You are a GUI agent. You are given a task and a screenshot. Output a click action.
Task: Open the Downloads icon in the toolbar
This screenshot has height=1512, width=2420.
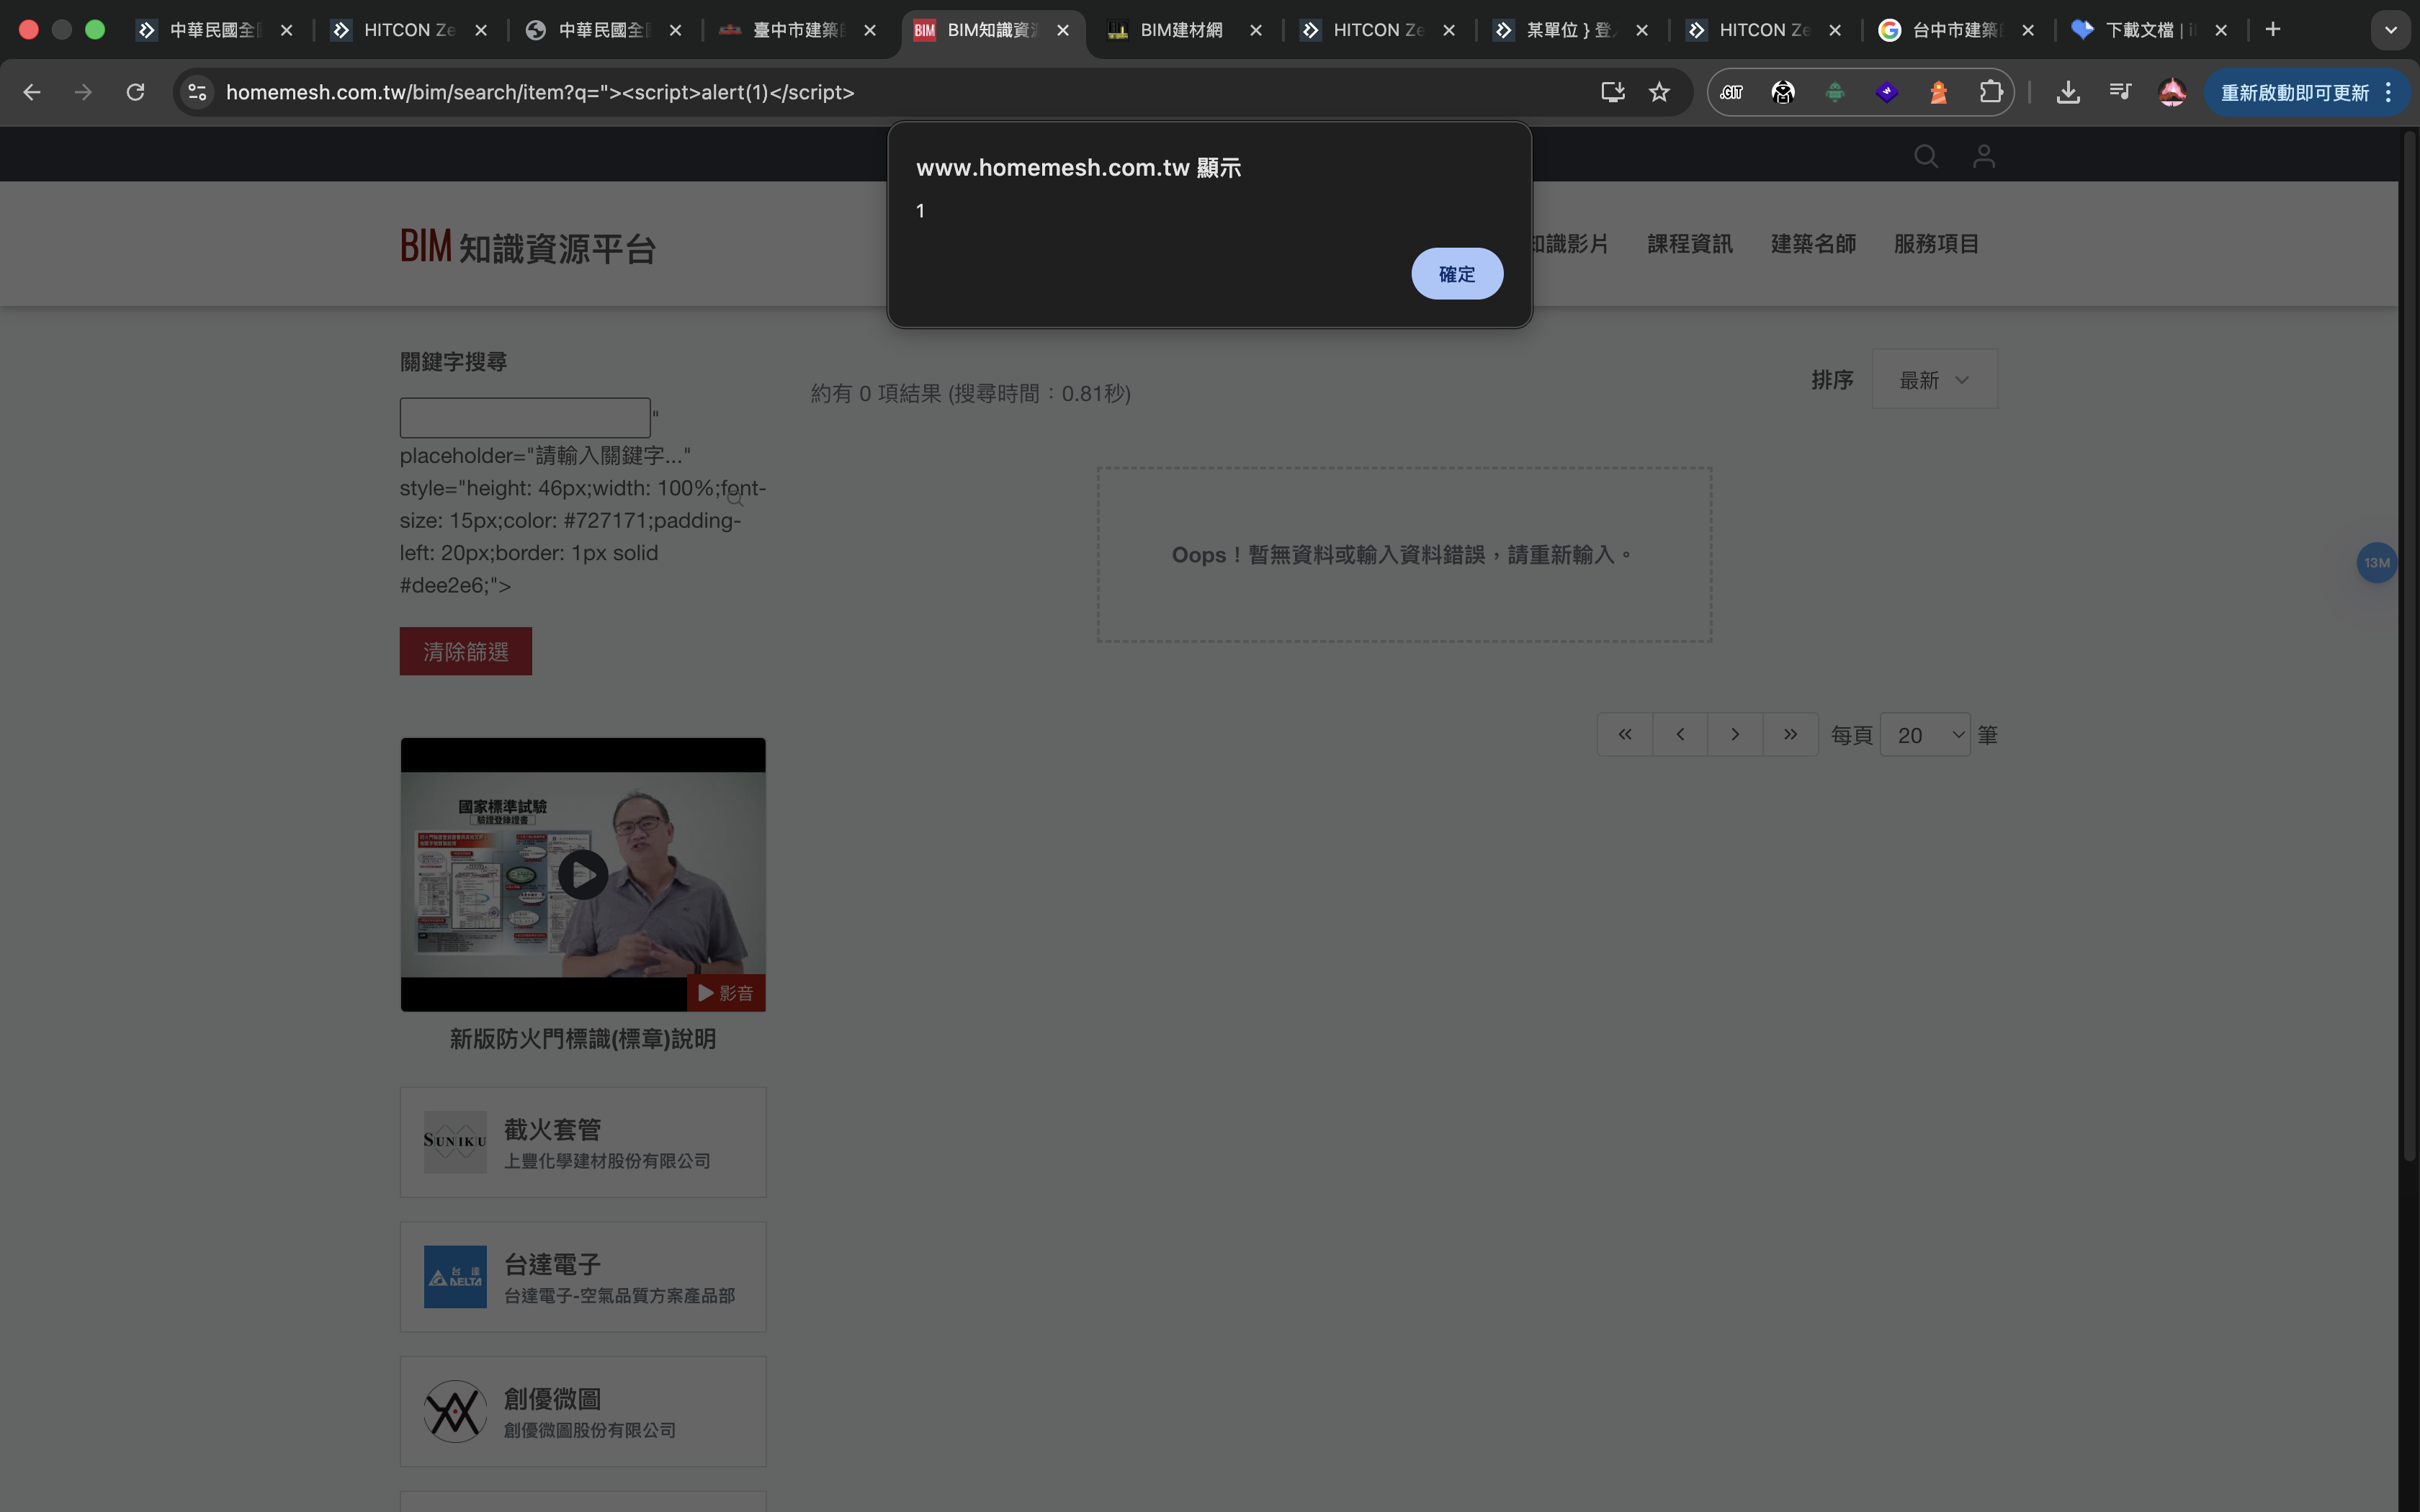pos(2068,92)
